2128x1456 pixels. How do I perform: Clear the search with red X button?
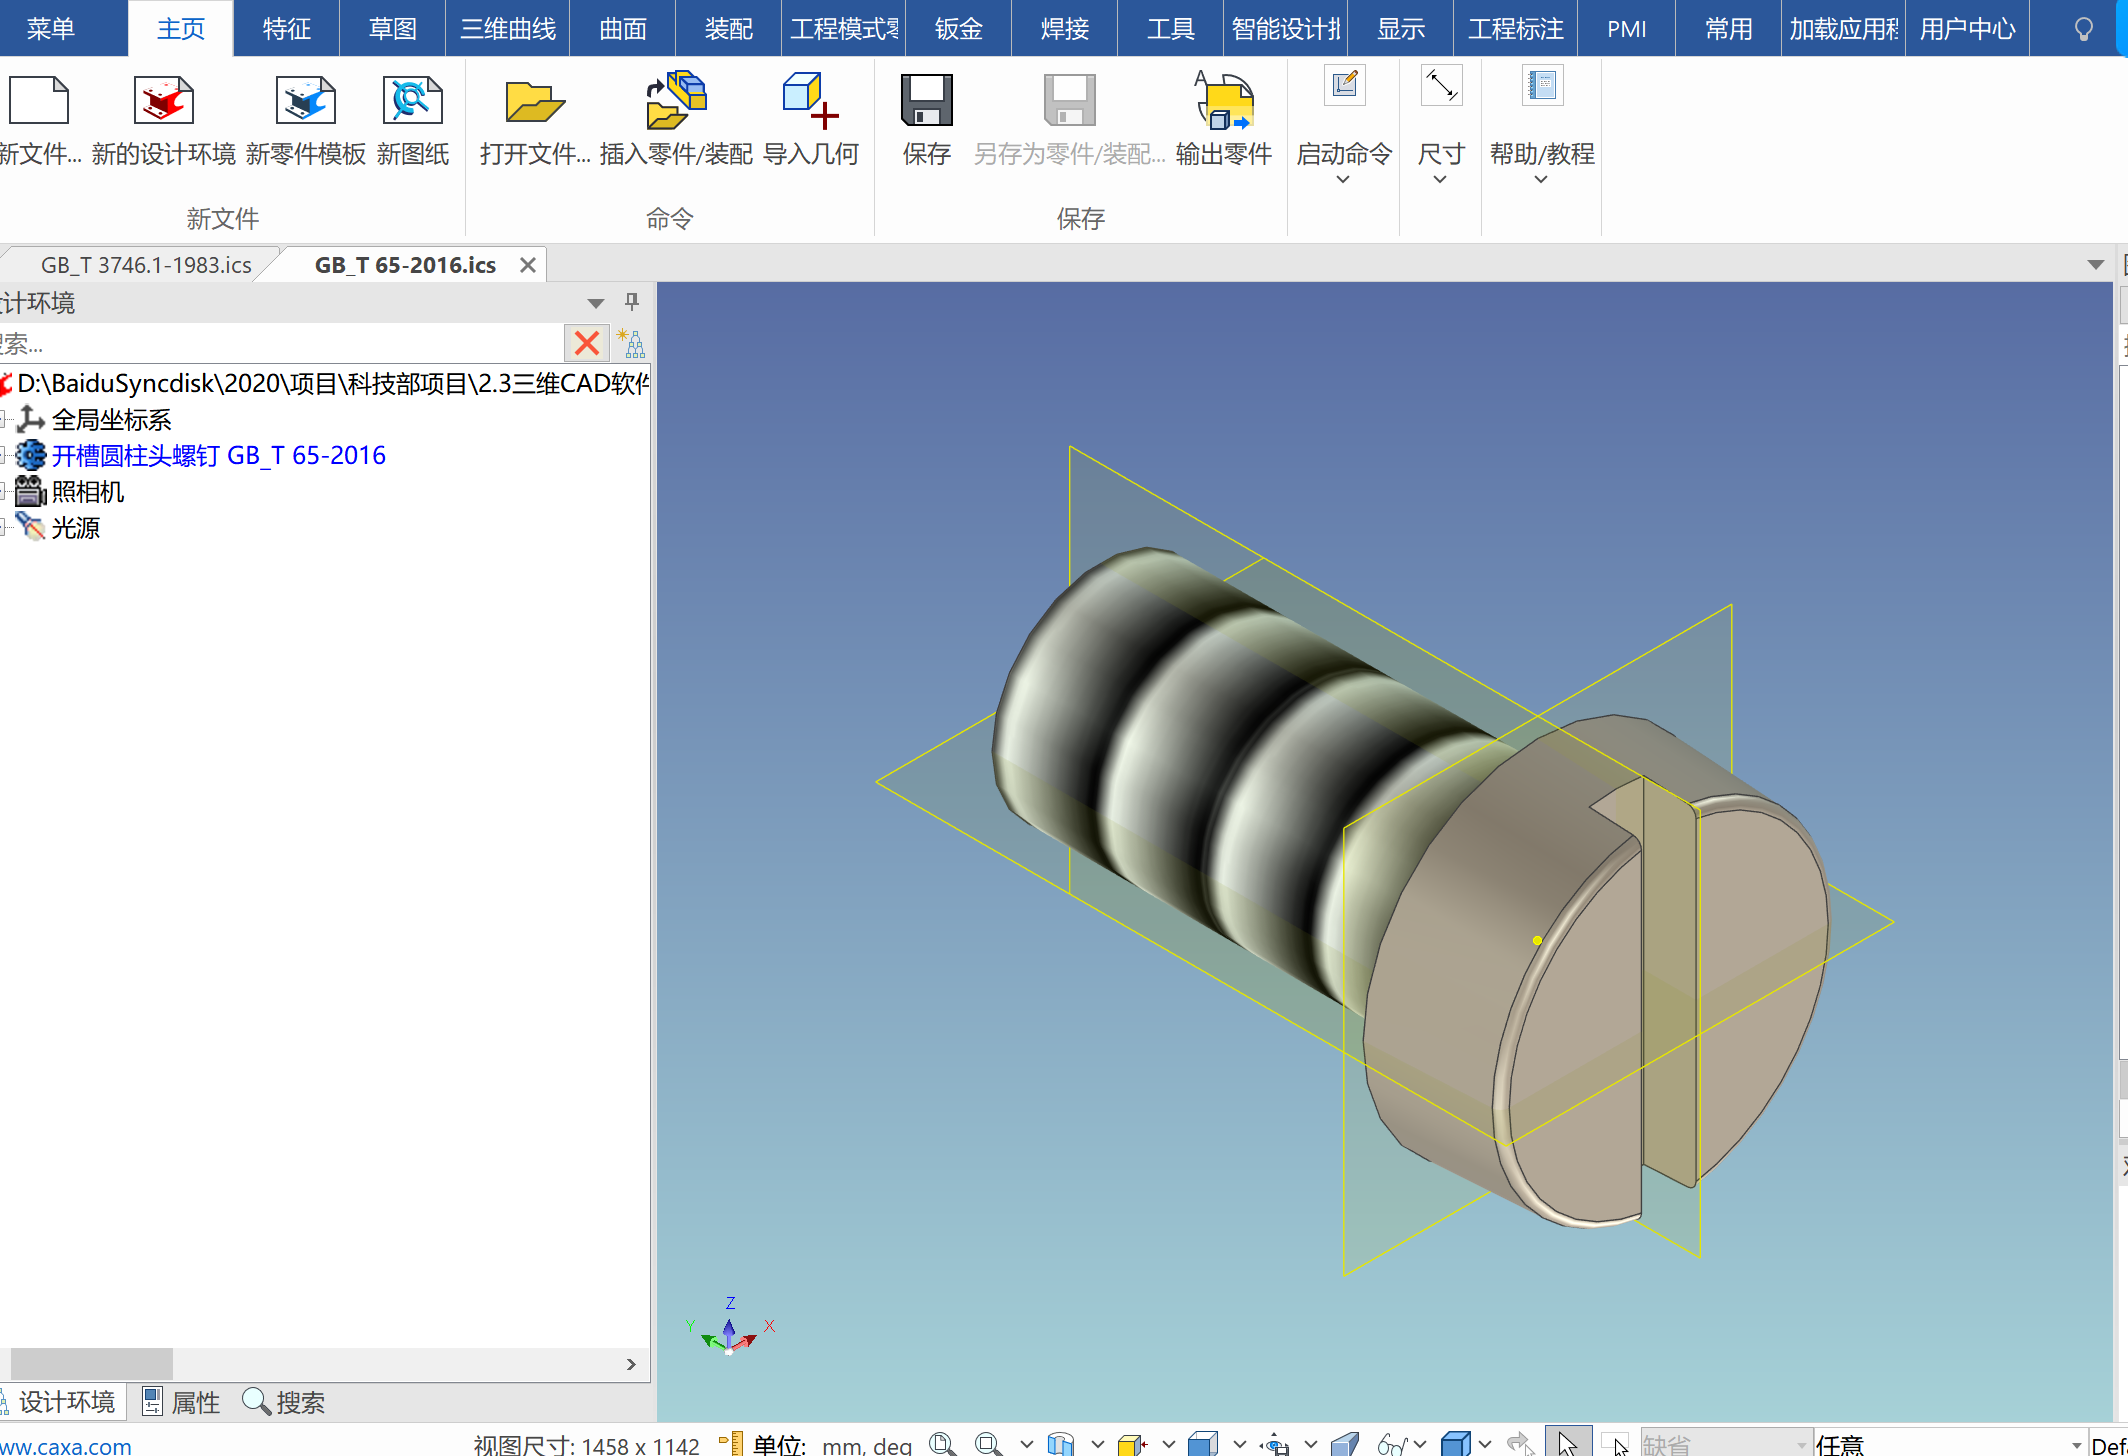(587, 344)
